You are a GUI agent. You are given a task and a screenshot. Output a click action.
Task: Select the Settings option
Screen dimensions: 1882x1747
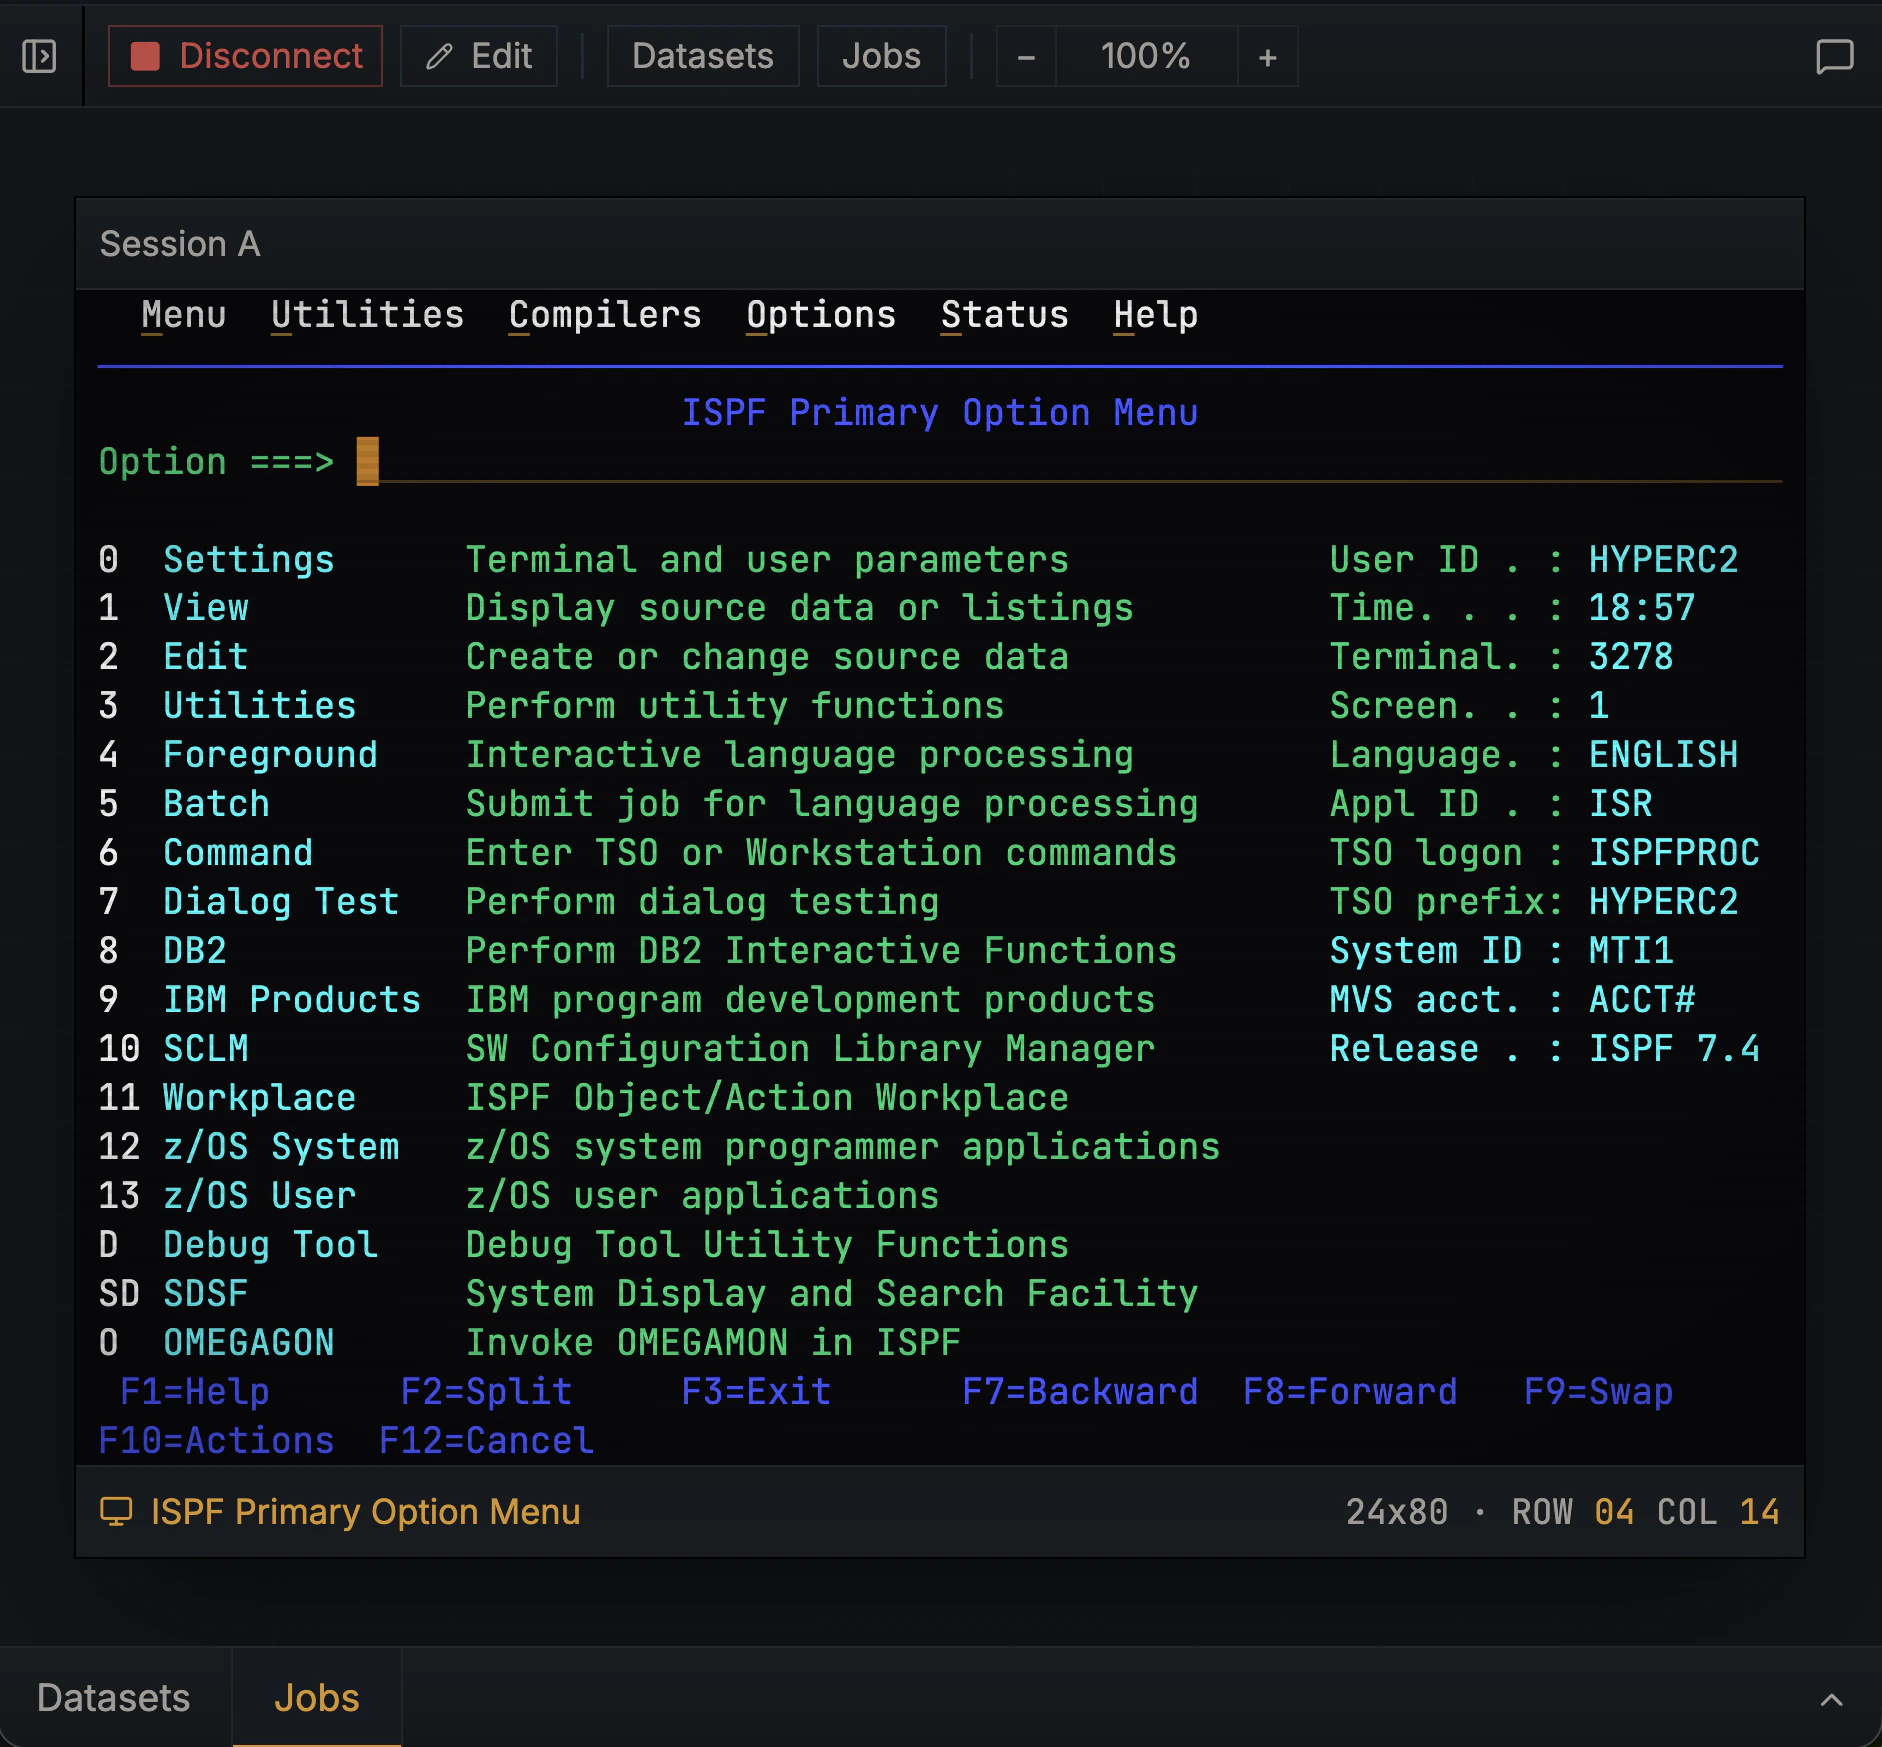click(249, 559)
